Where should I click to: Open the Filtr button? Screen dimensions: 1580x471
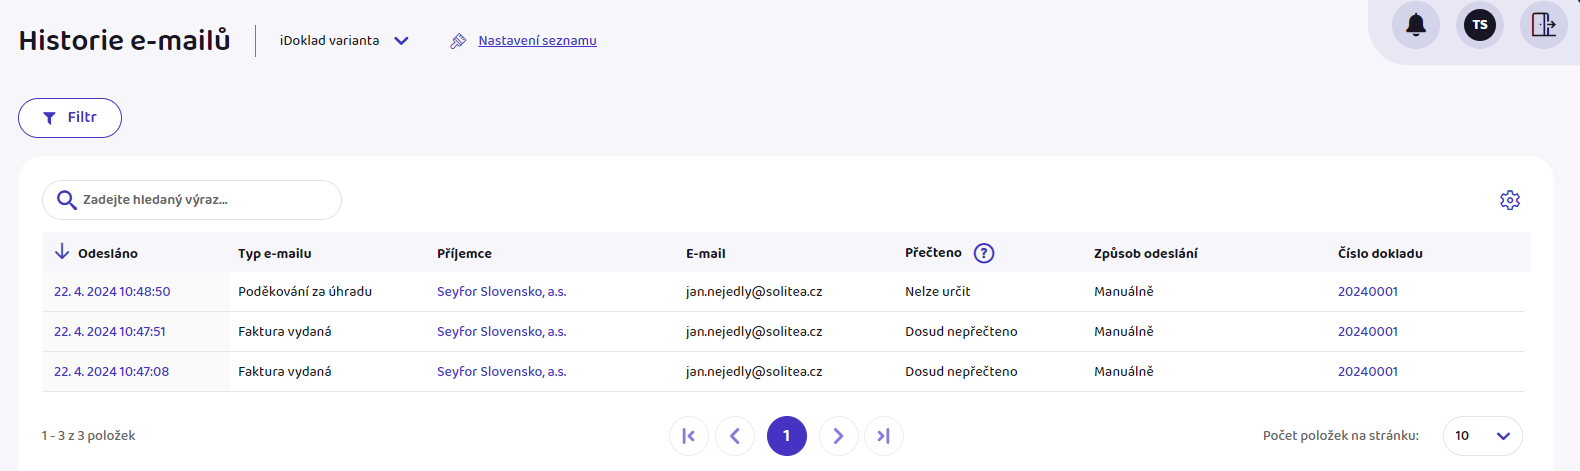[x=70, y=118]
